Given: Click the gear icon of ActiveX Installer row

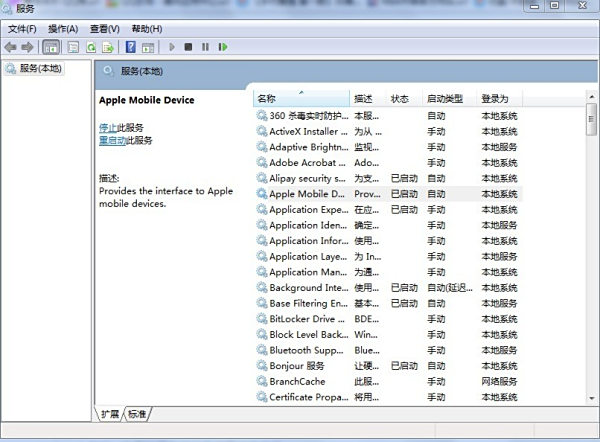Looking at the screenshot, I should point(262,131).
